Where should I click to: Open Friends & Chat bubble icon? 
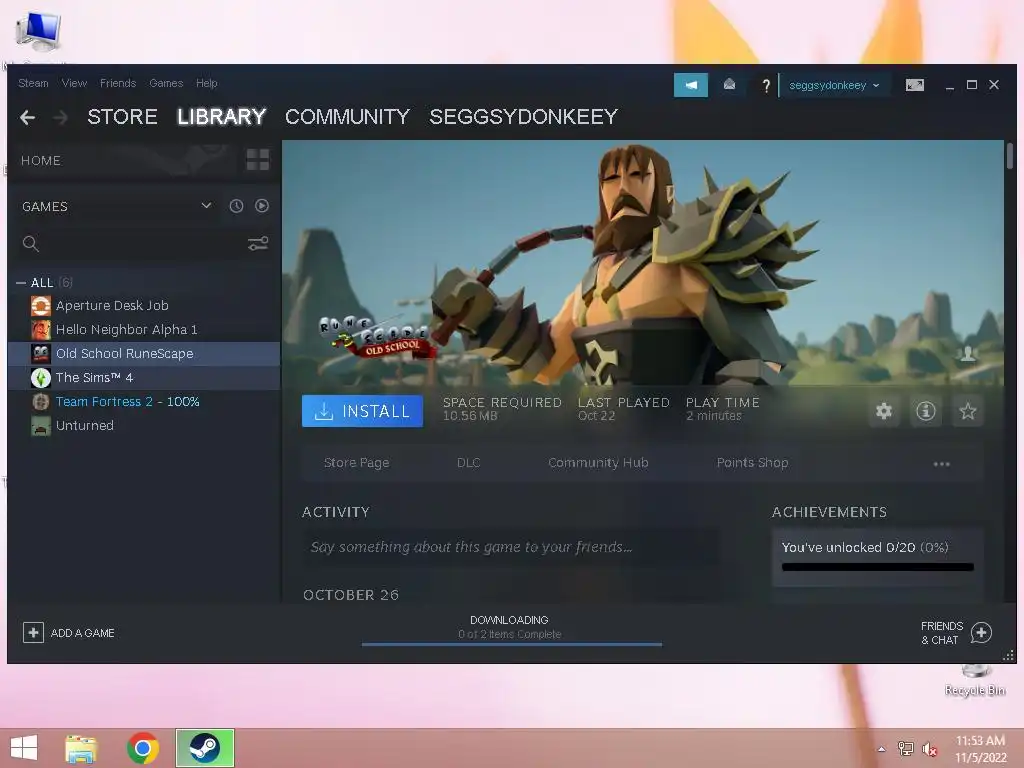coord(981,632)
